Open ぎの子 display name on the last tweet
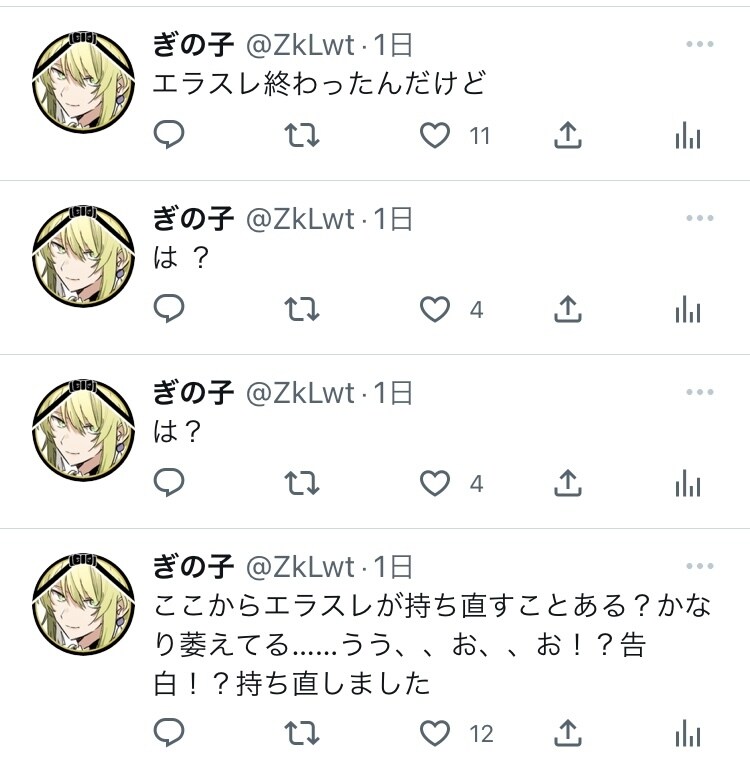This screenshot has height=777, width=750. tap(193, 566)
